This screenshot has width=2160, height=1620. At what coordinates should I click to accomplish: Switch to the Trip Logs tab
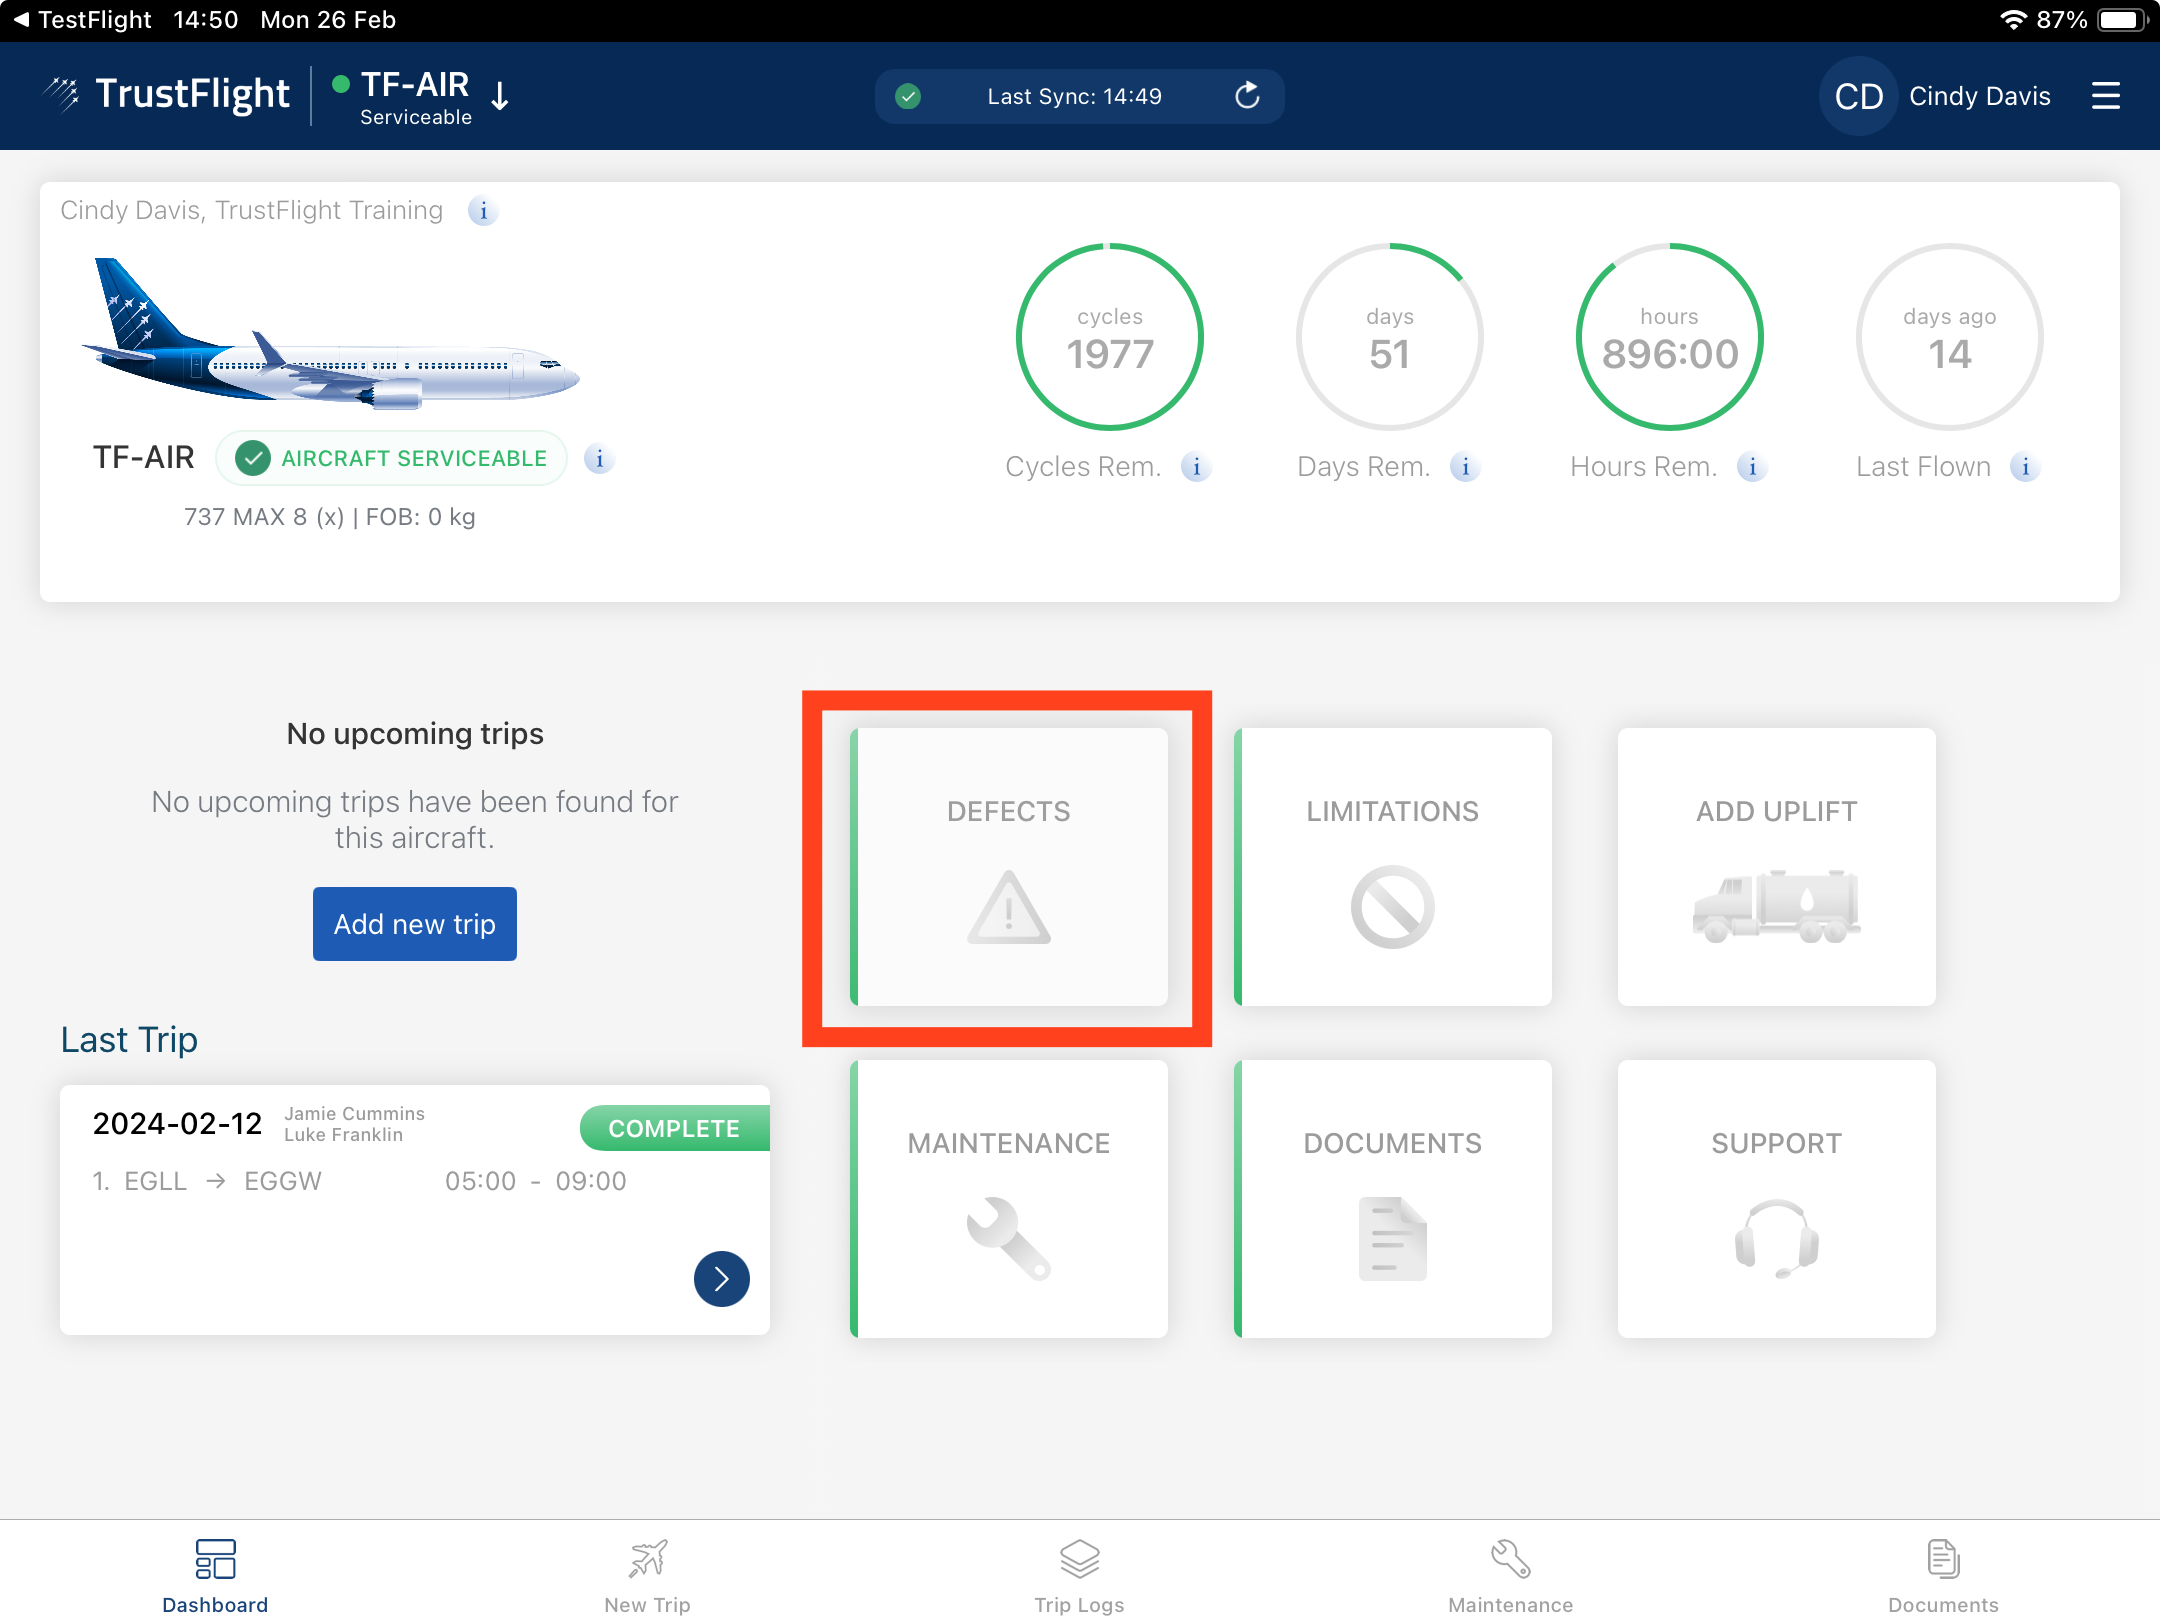[x=1079, y=1574]
